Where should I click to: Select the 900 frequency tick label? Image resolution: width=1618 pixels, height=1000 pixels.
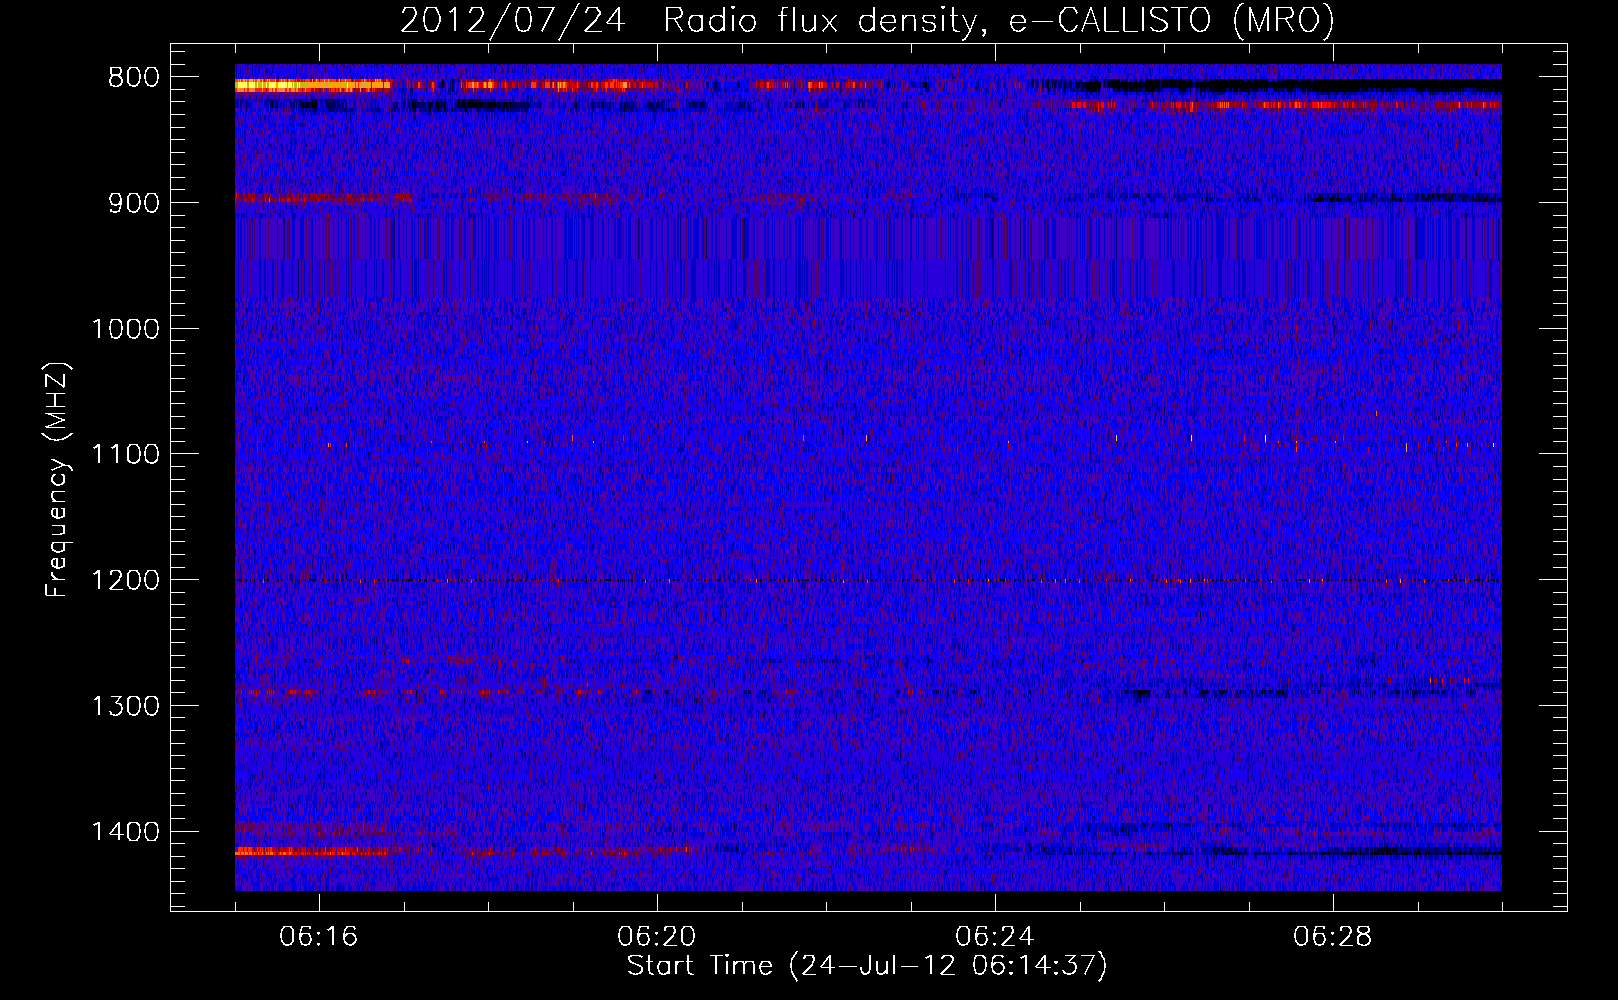(x=133, y=203)
